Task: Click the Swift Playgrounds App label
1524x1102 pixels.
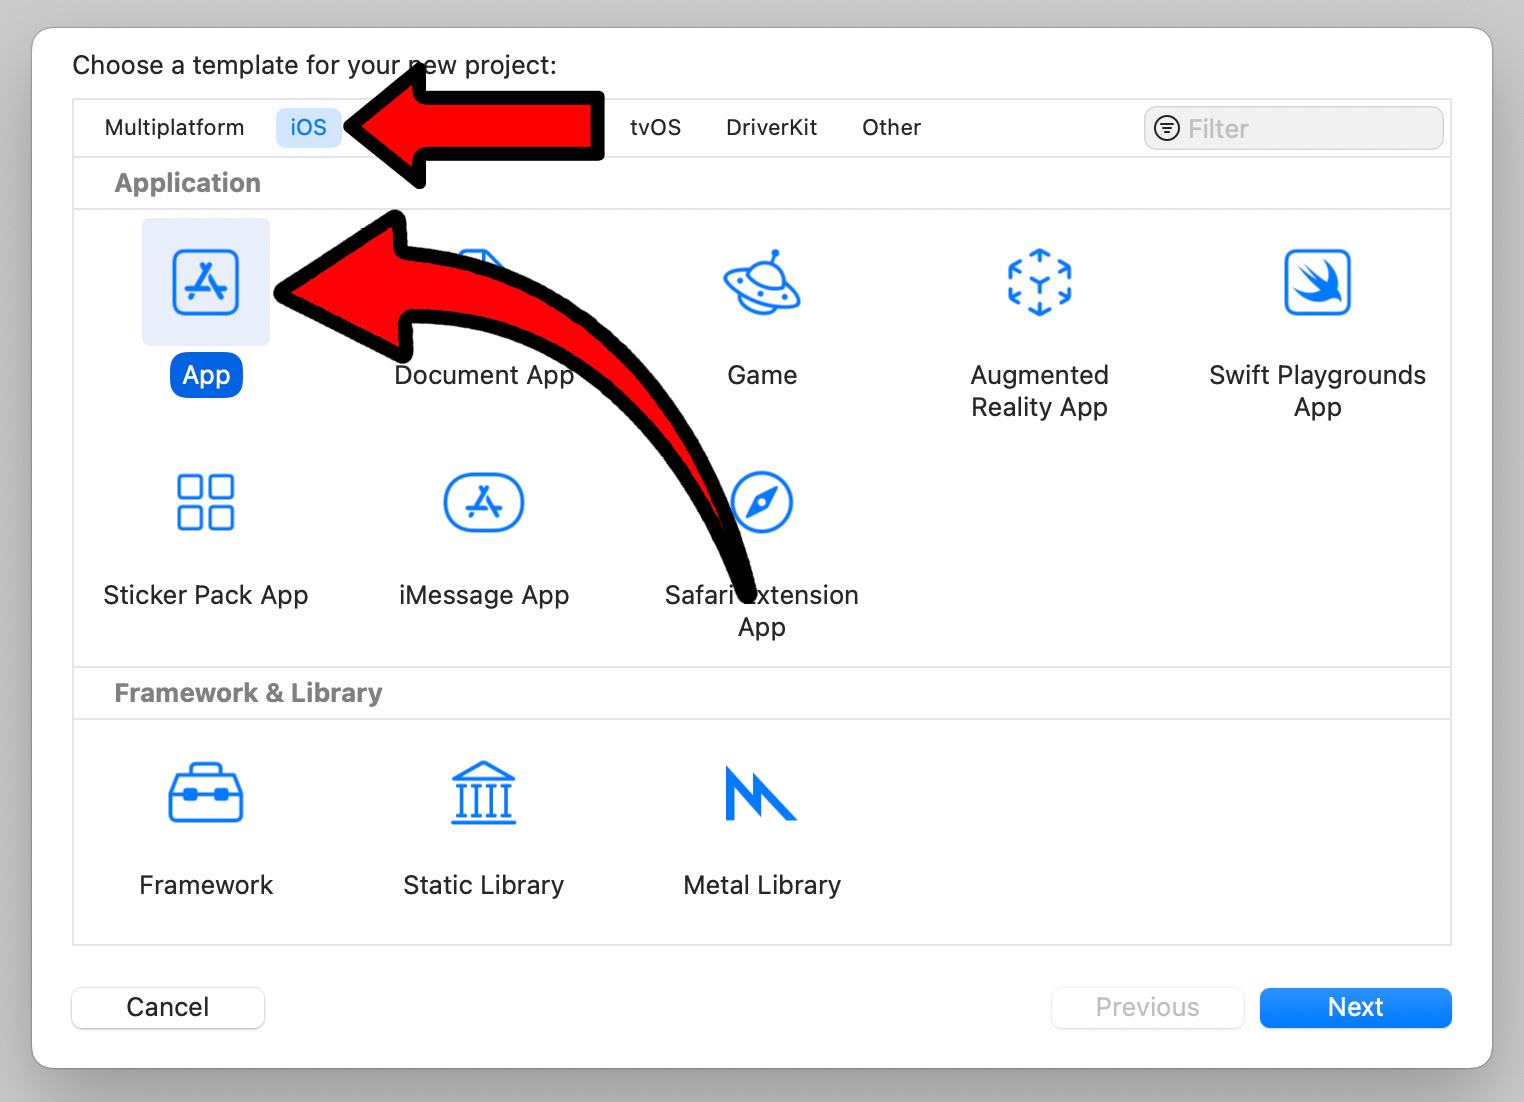Action: coord(1318,391)
